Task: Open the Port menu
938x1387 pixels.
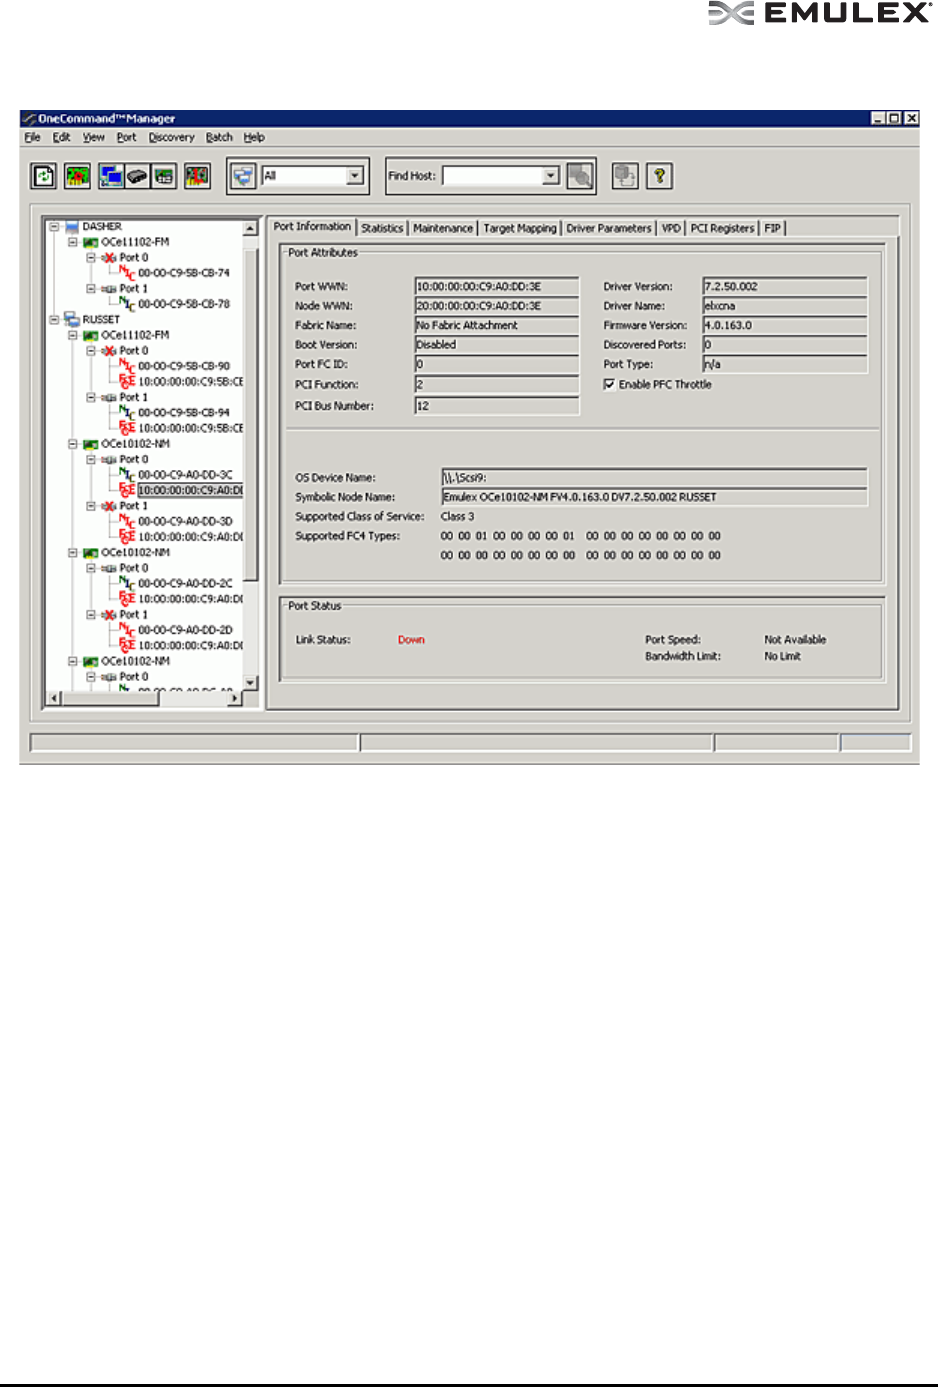Action: (126, 137)
